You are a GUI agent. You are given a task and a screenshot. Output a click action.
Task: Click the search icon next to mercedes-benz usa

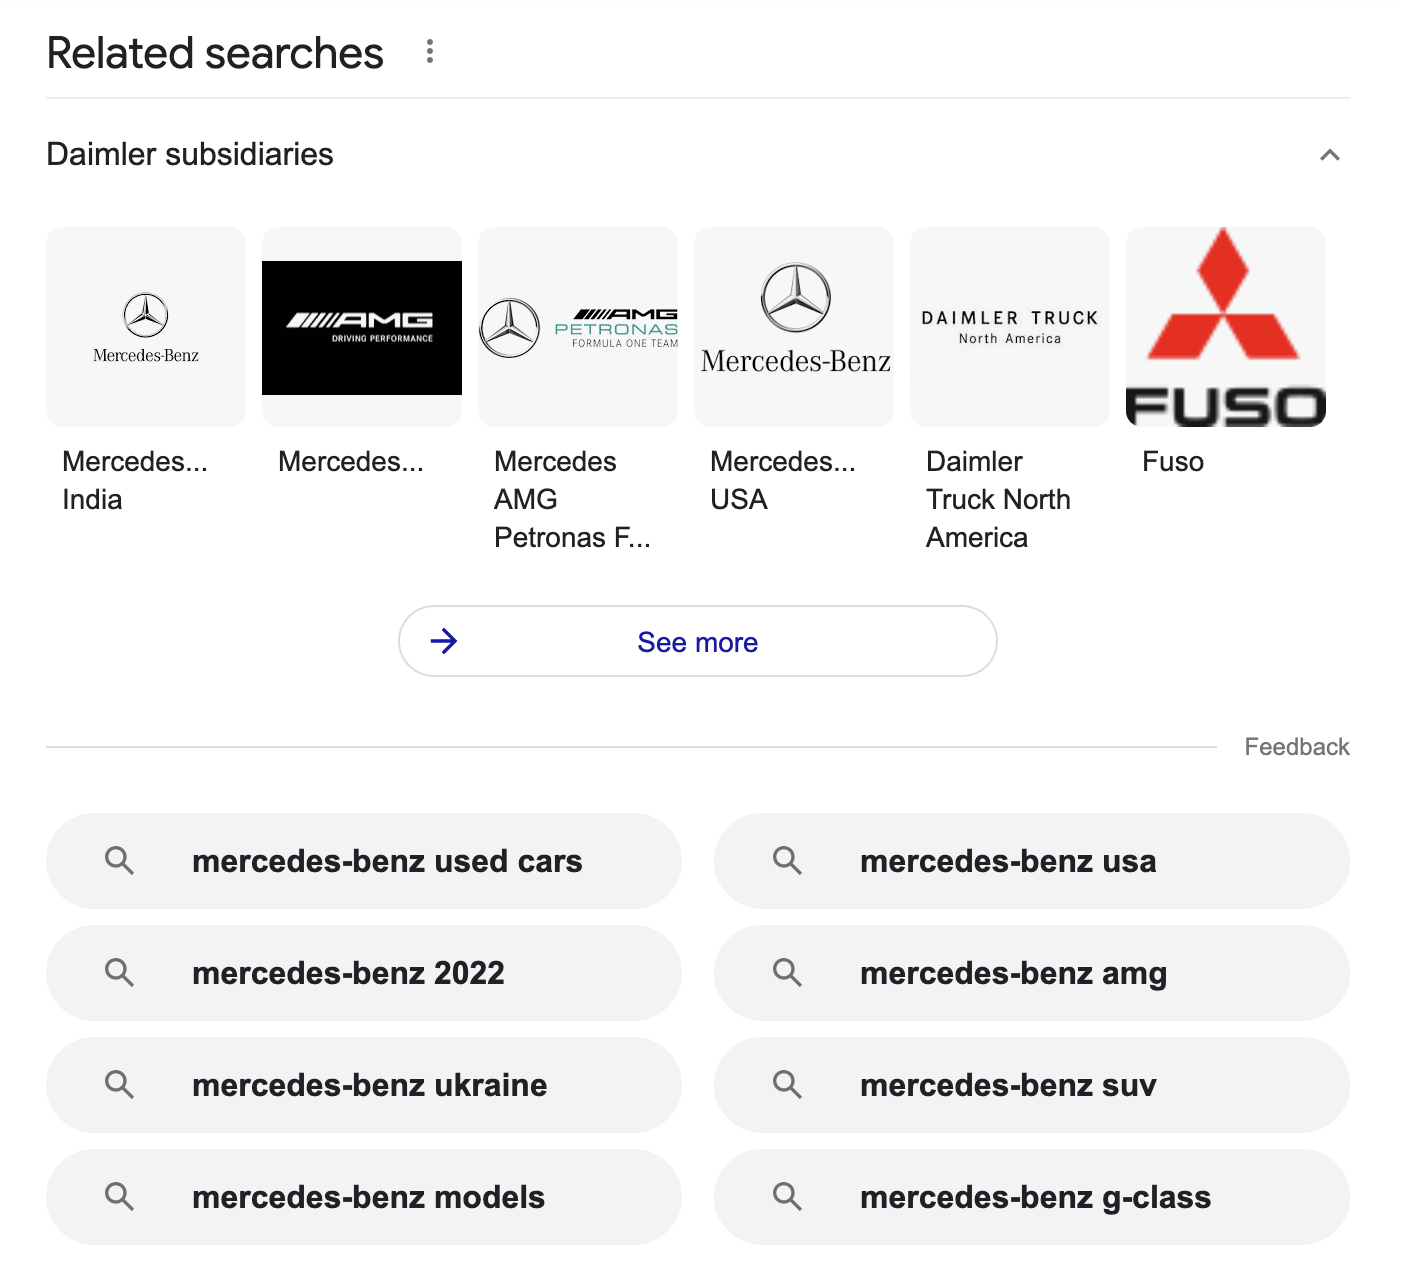click(787, 861)
